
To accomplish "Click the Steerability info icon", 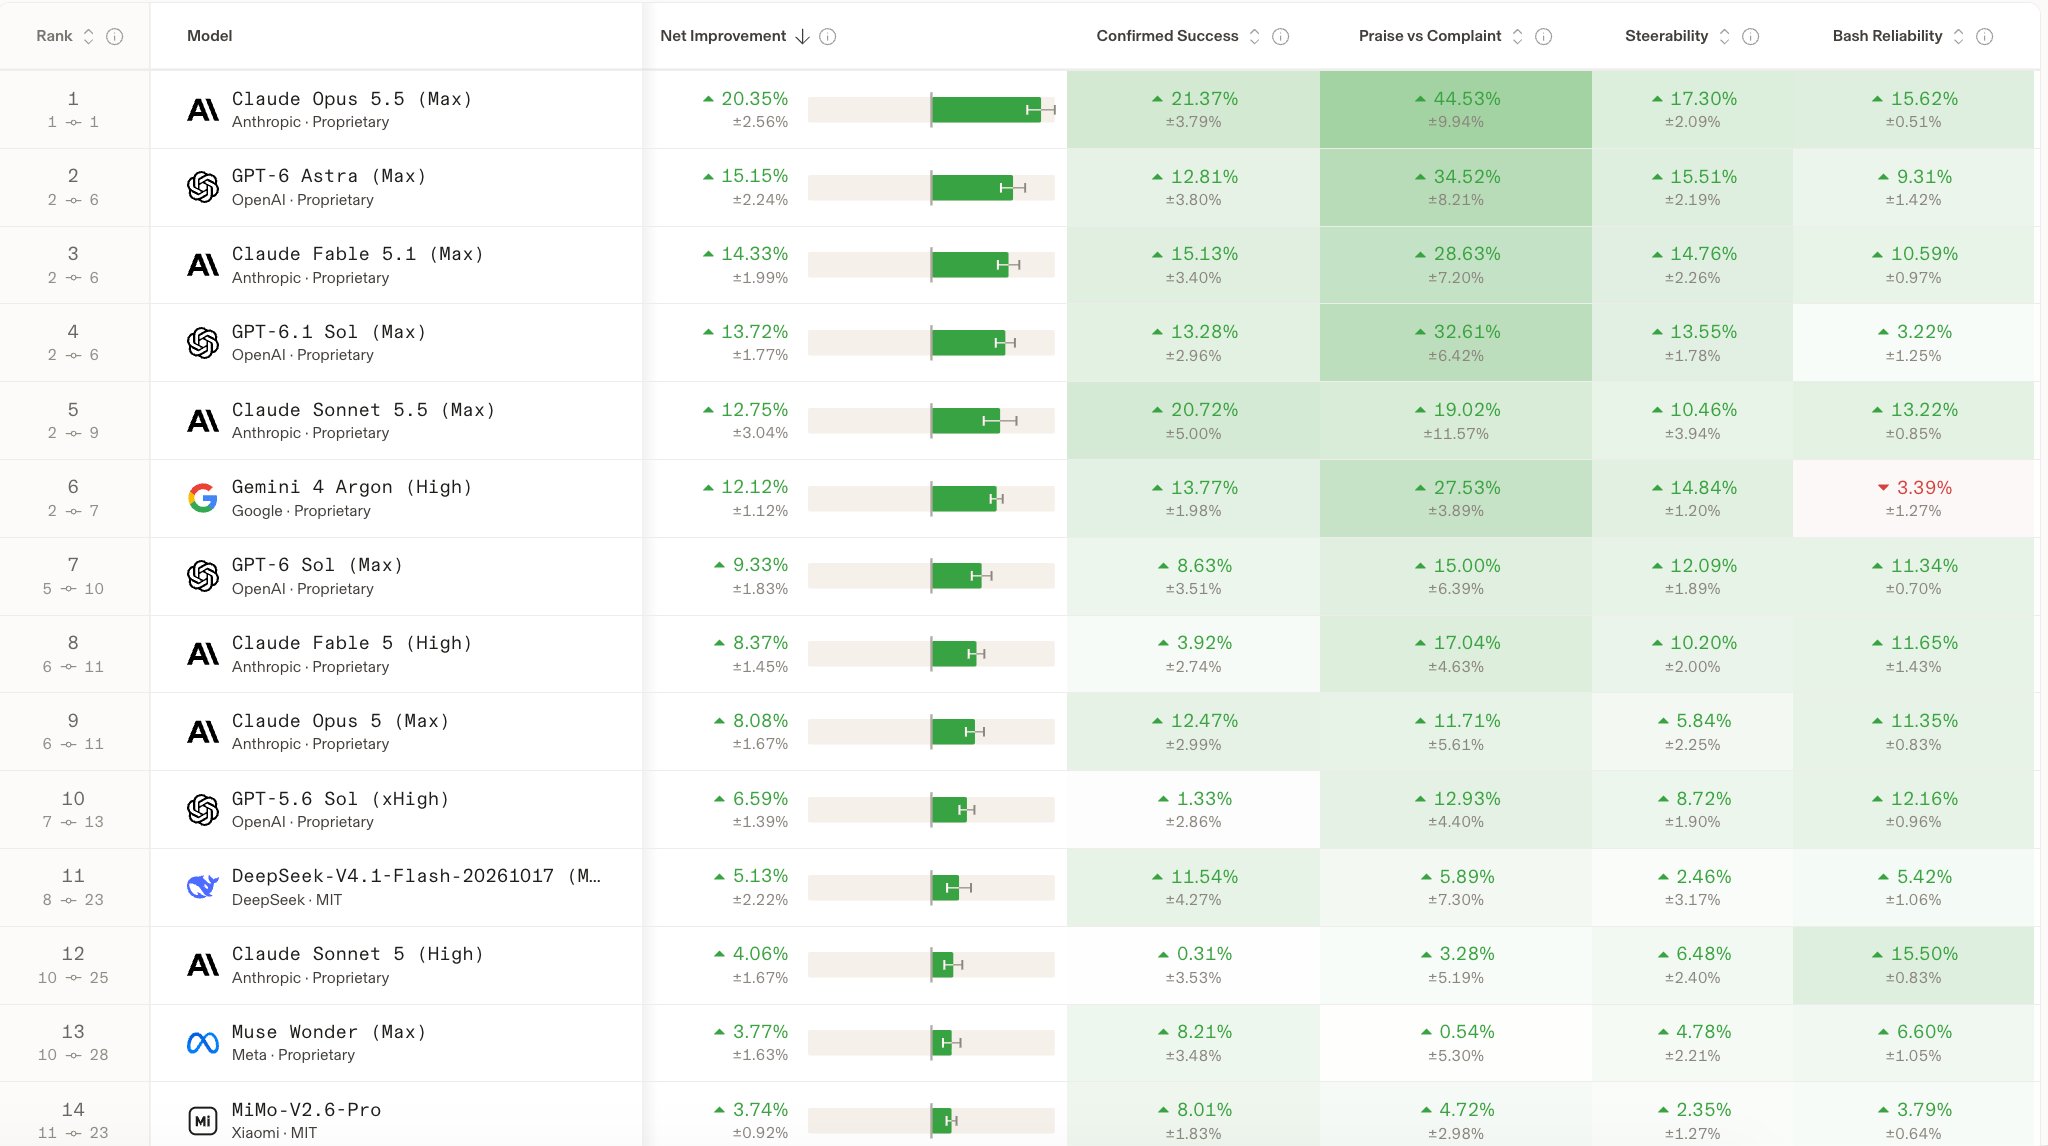I will click(1751, 36).
